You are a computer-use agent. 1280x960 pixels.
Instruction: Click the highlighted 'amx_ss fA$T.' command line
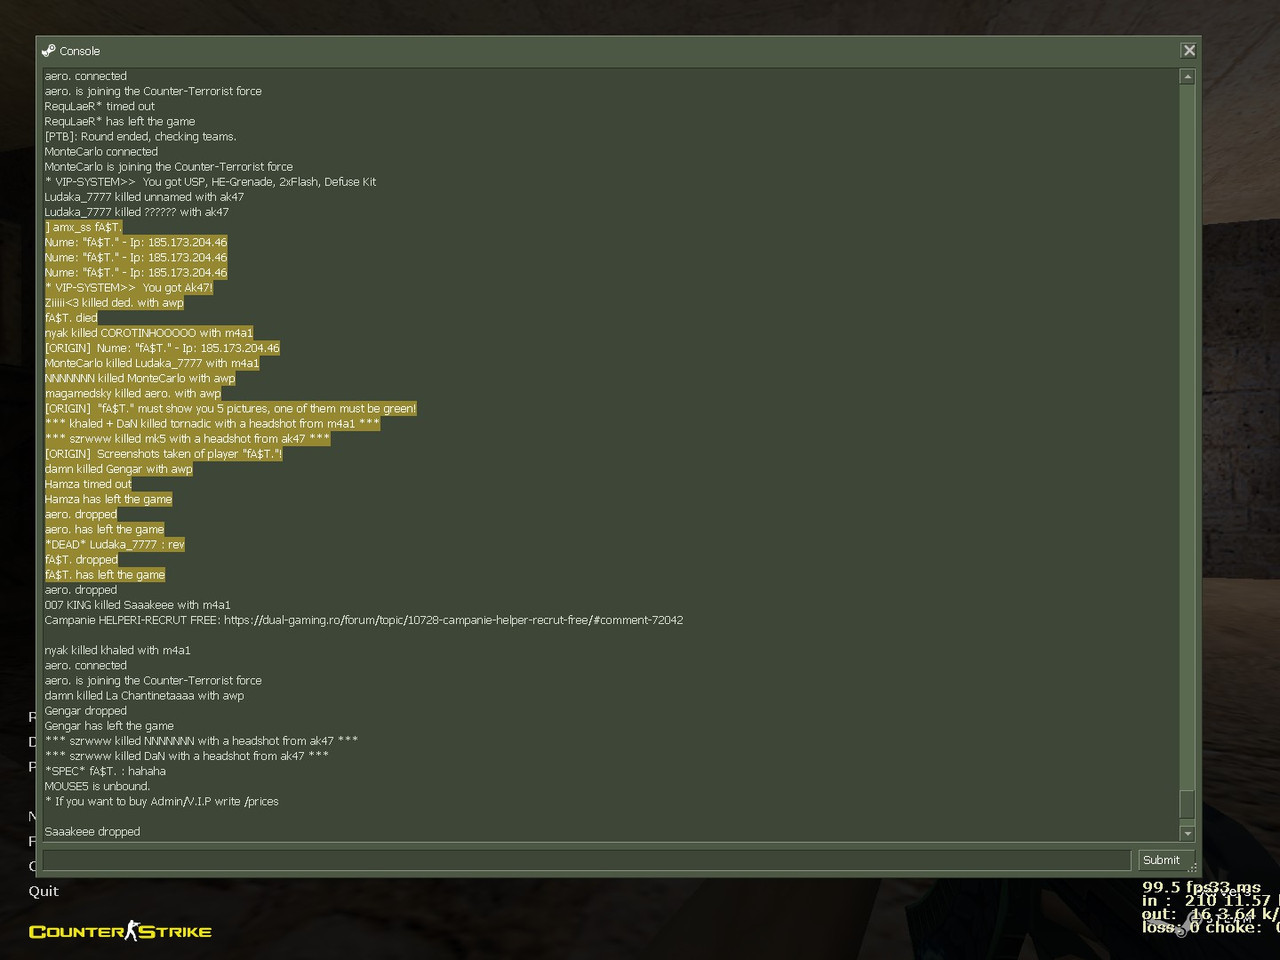point(83,227)
